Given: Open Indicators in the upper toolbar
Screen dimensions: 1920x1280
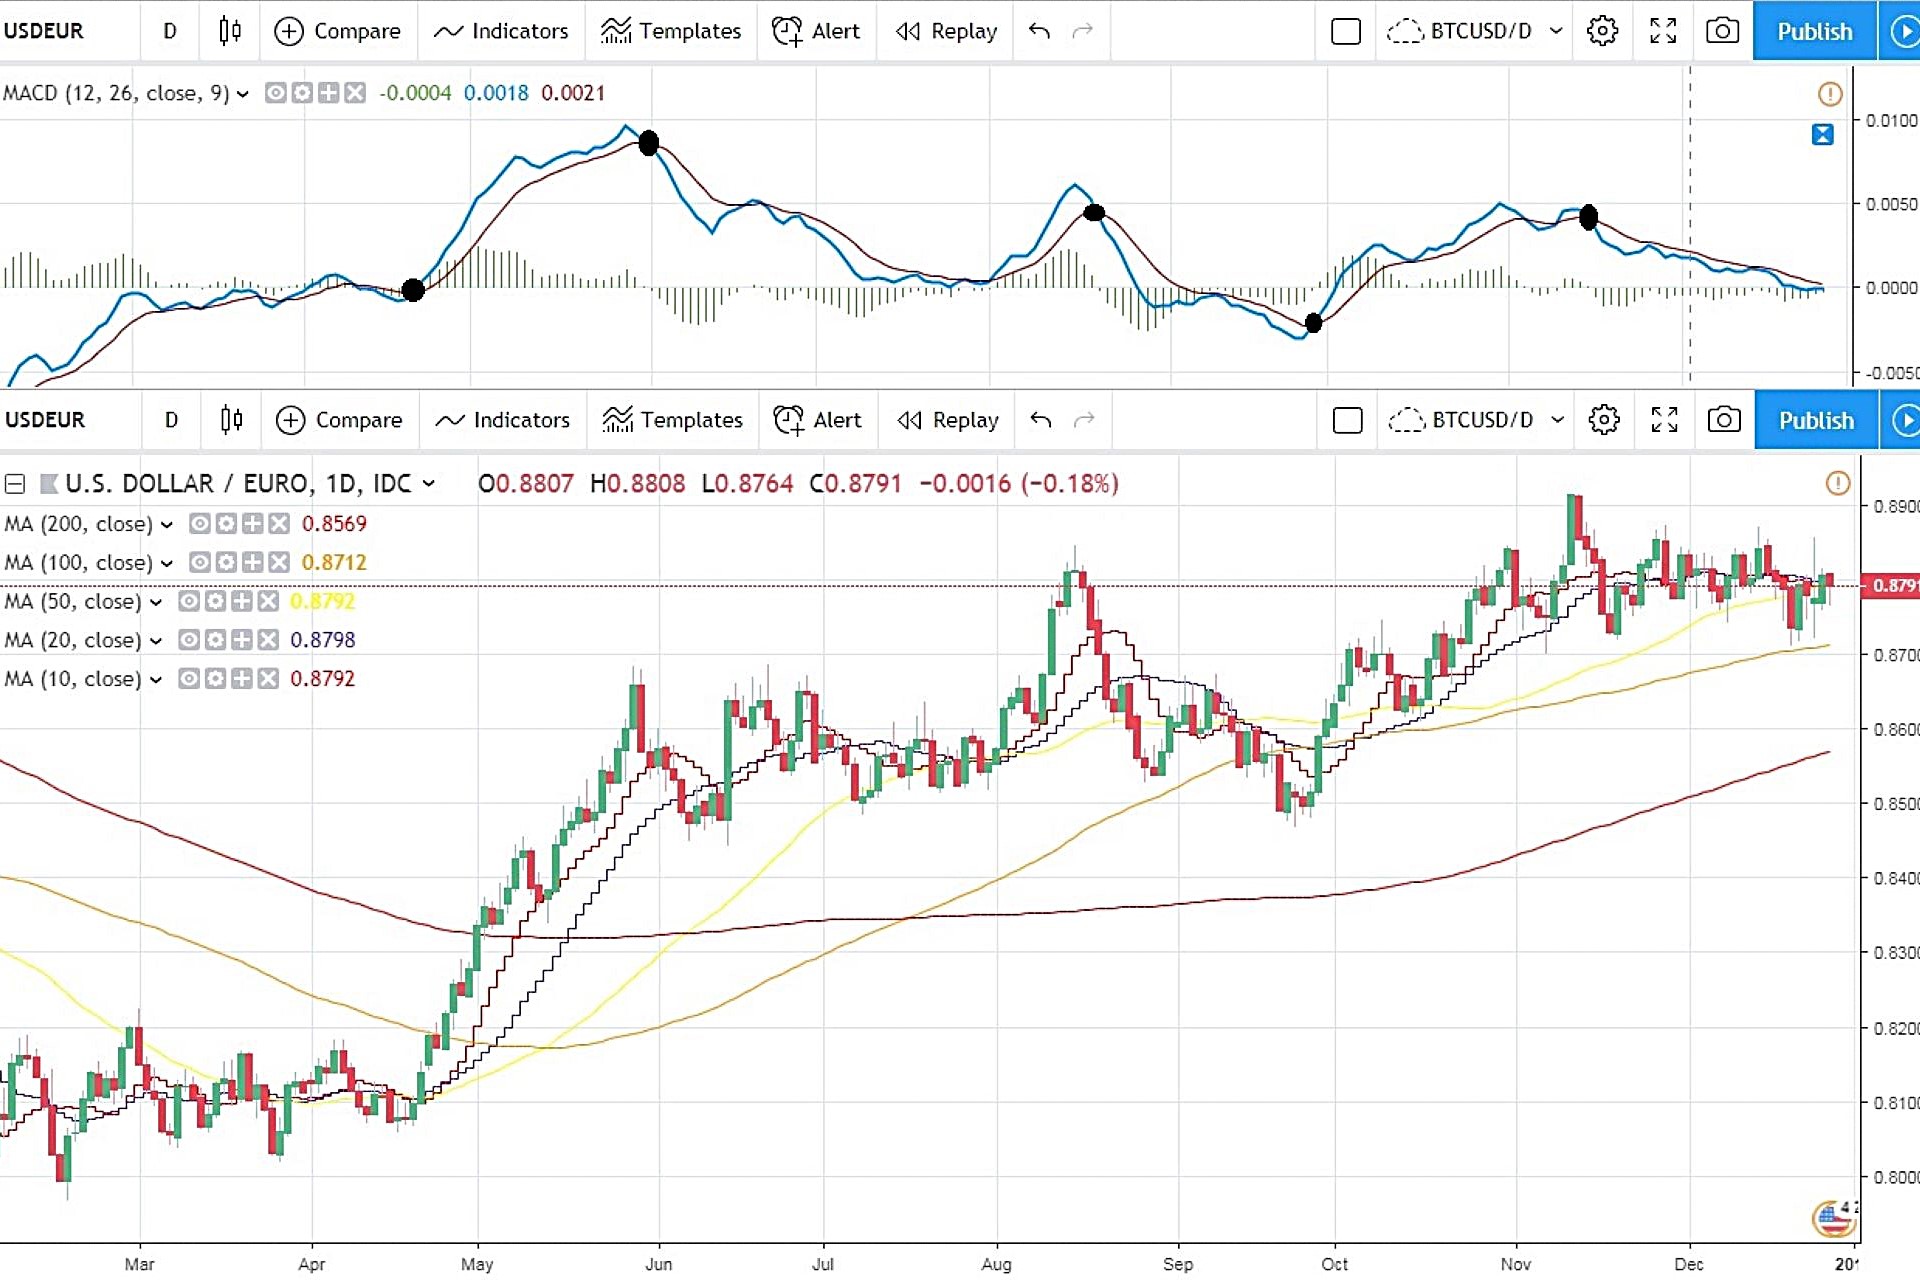Looking at the screenshot, I should (x=501, y=31).
